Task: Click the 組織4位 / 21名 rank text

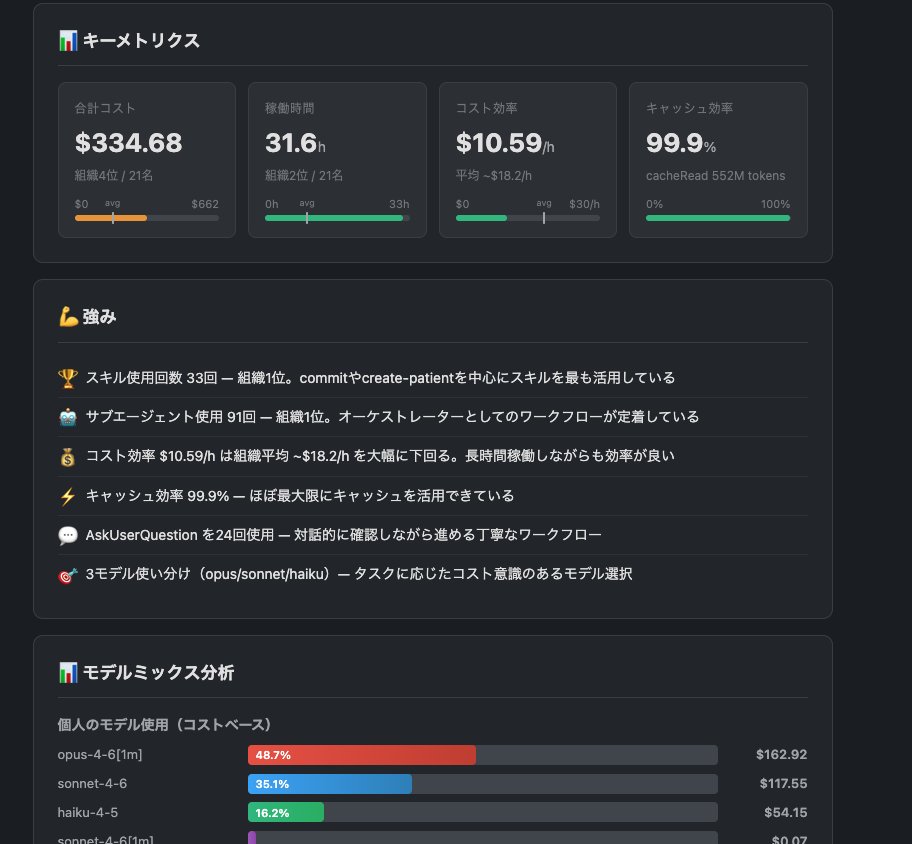Action: point(113,176)
